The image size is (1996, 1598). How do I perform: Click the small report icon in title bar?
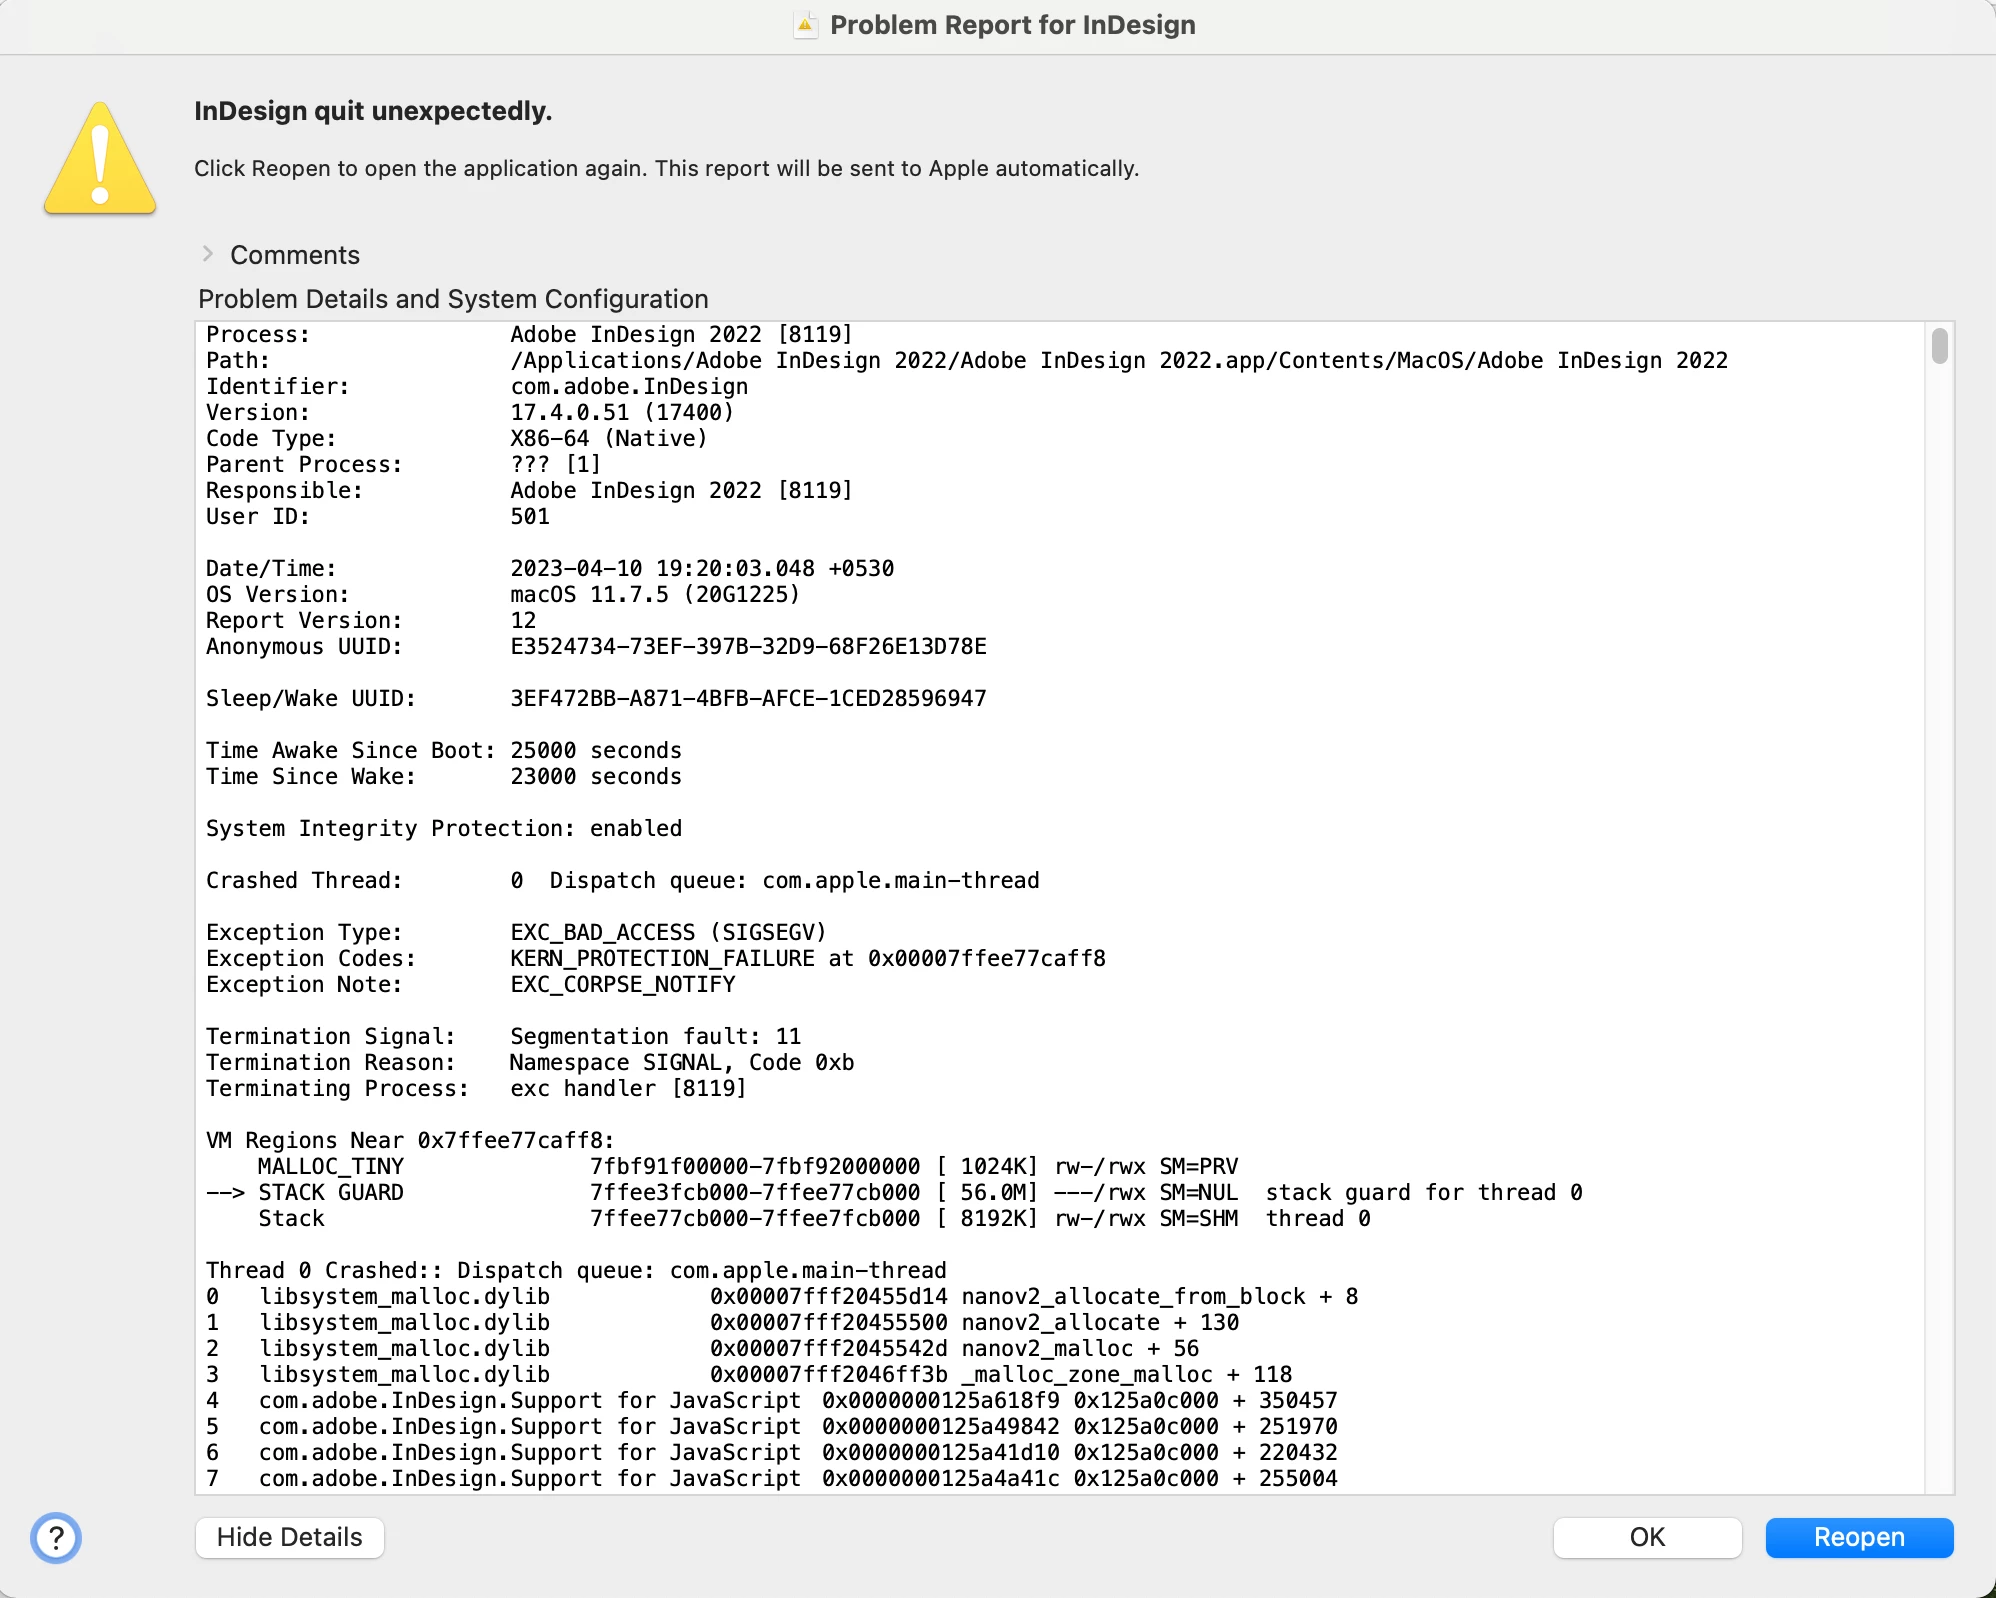(805, 25)
